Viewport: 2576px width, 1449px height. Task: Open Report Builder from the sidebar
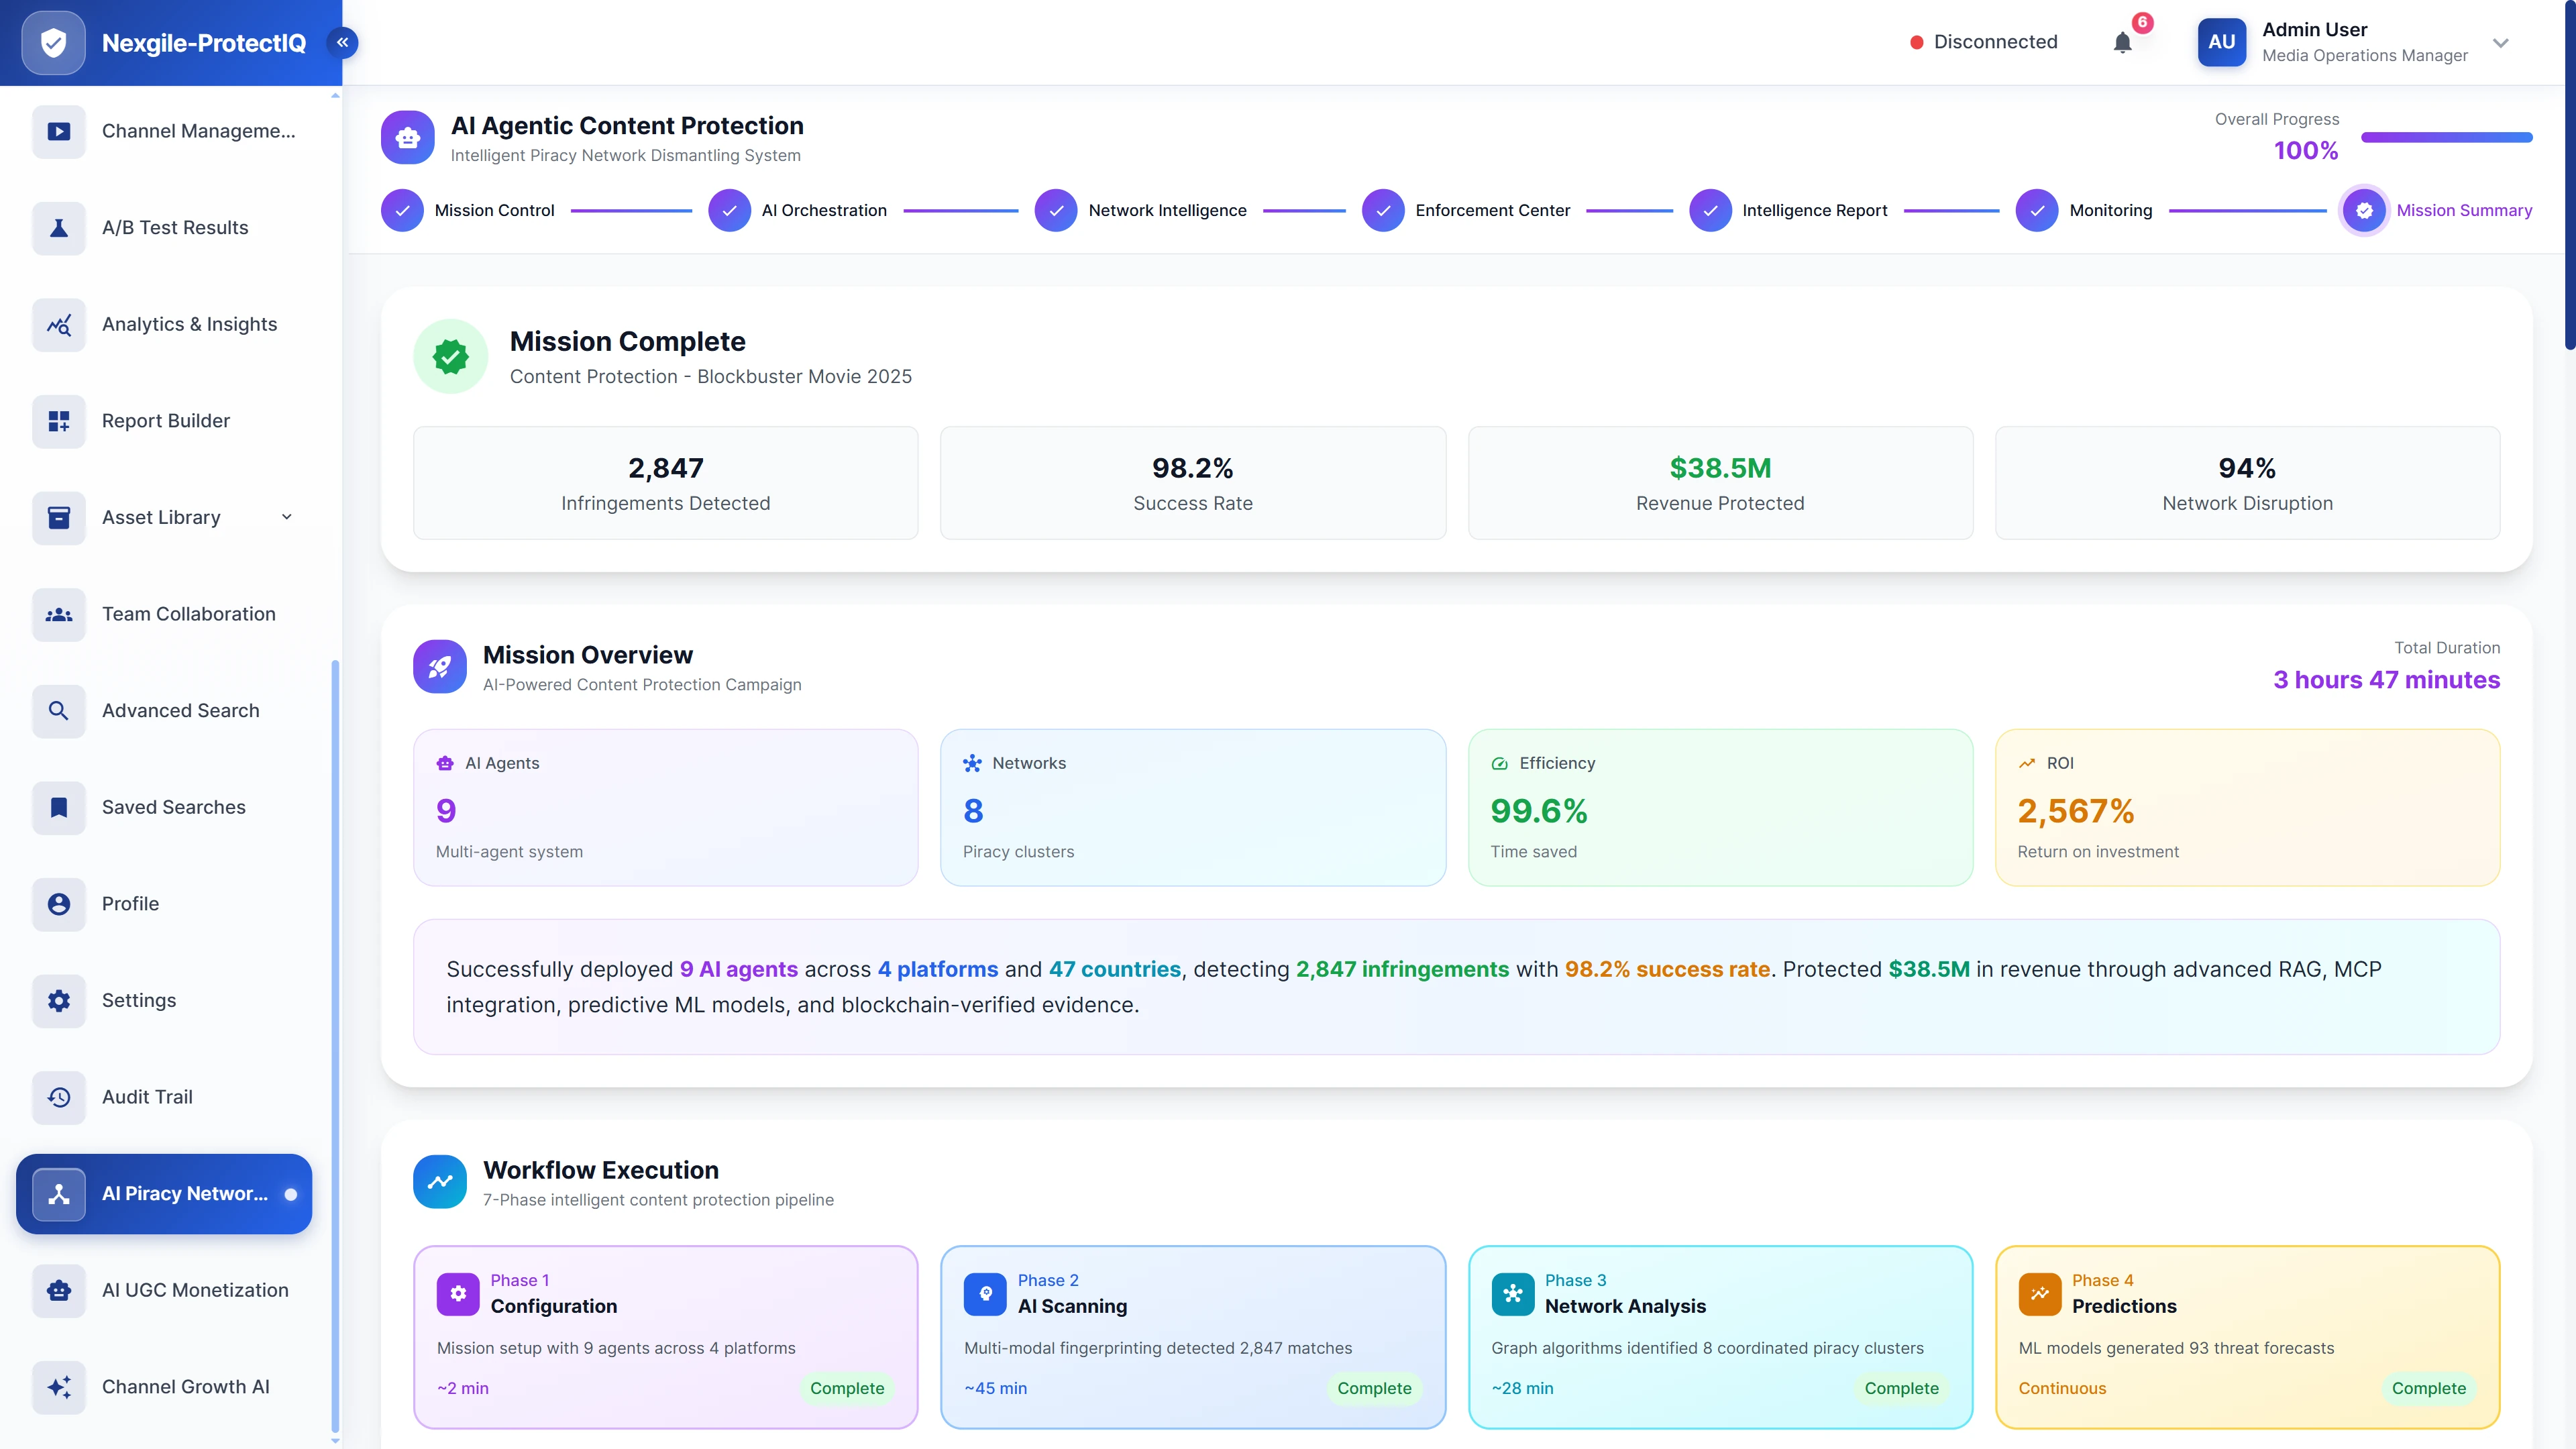click(165, 420)
